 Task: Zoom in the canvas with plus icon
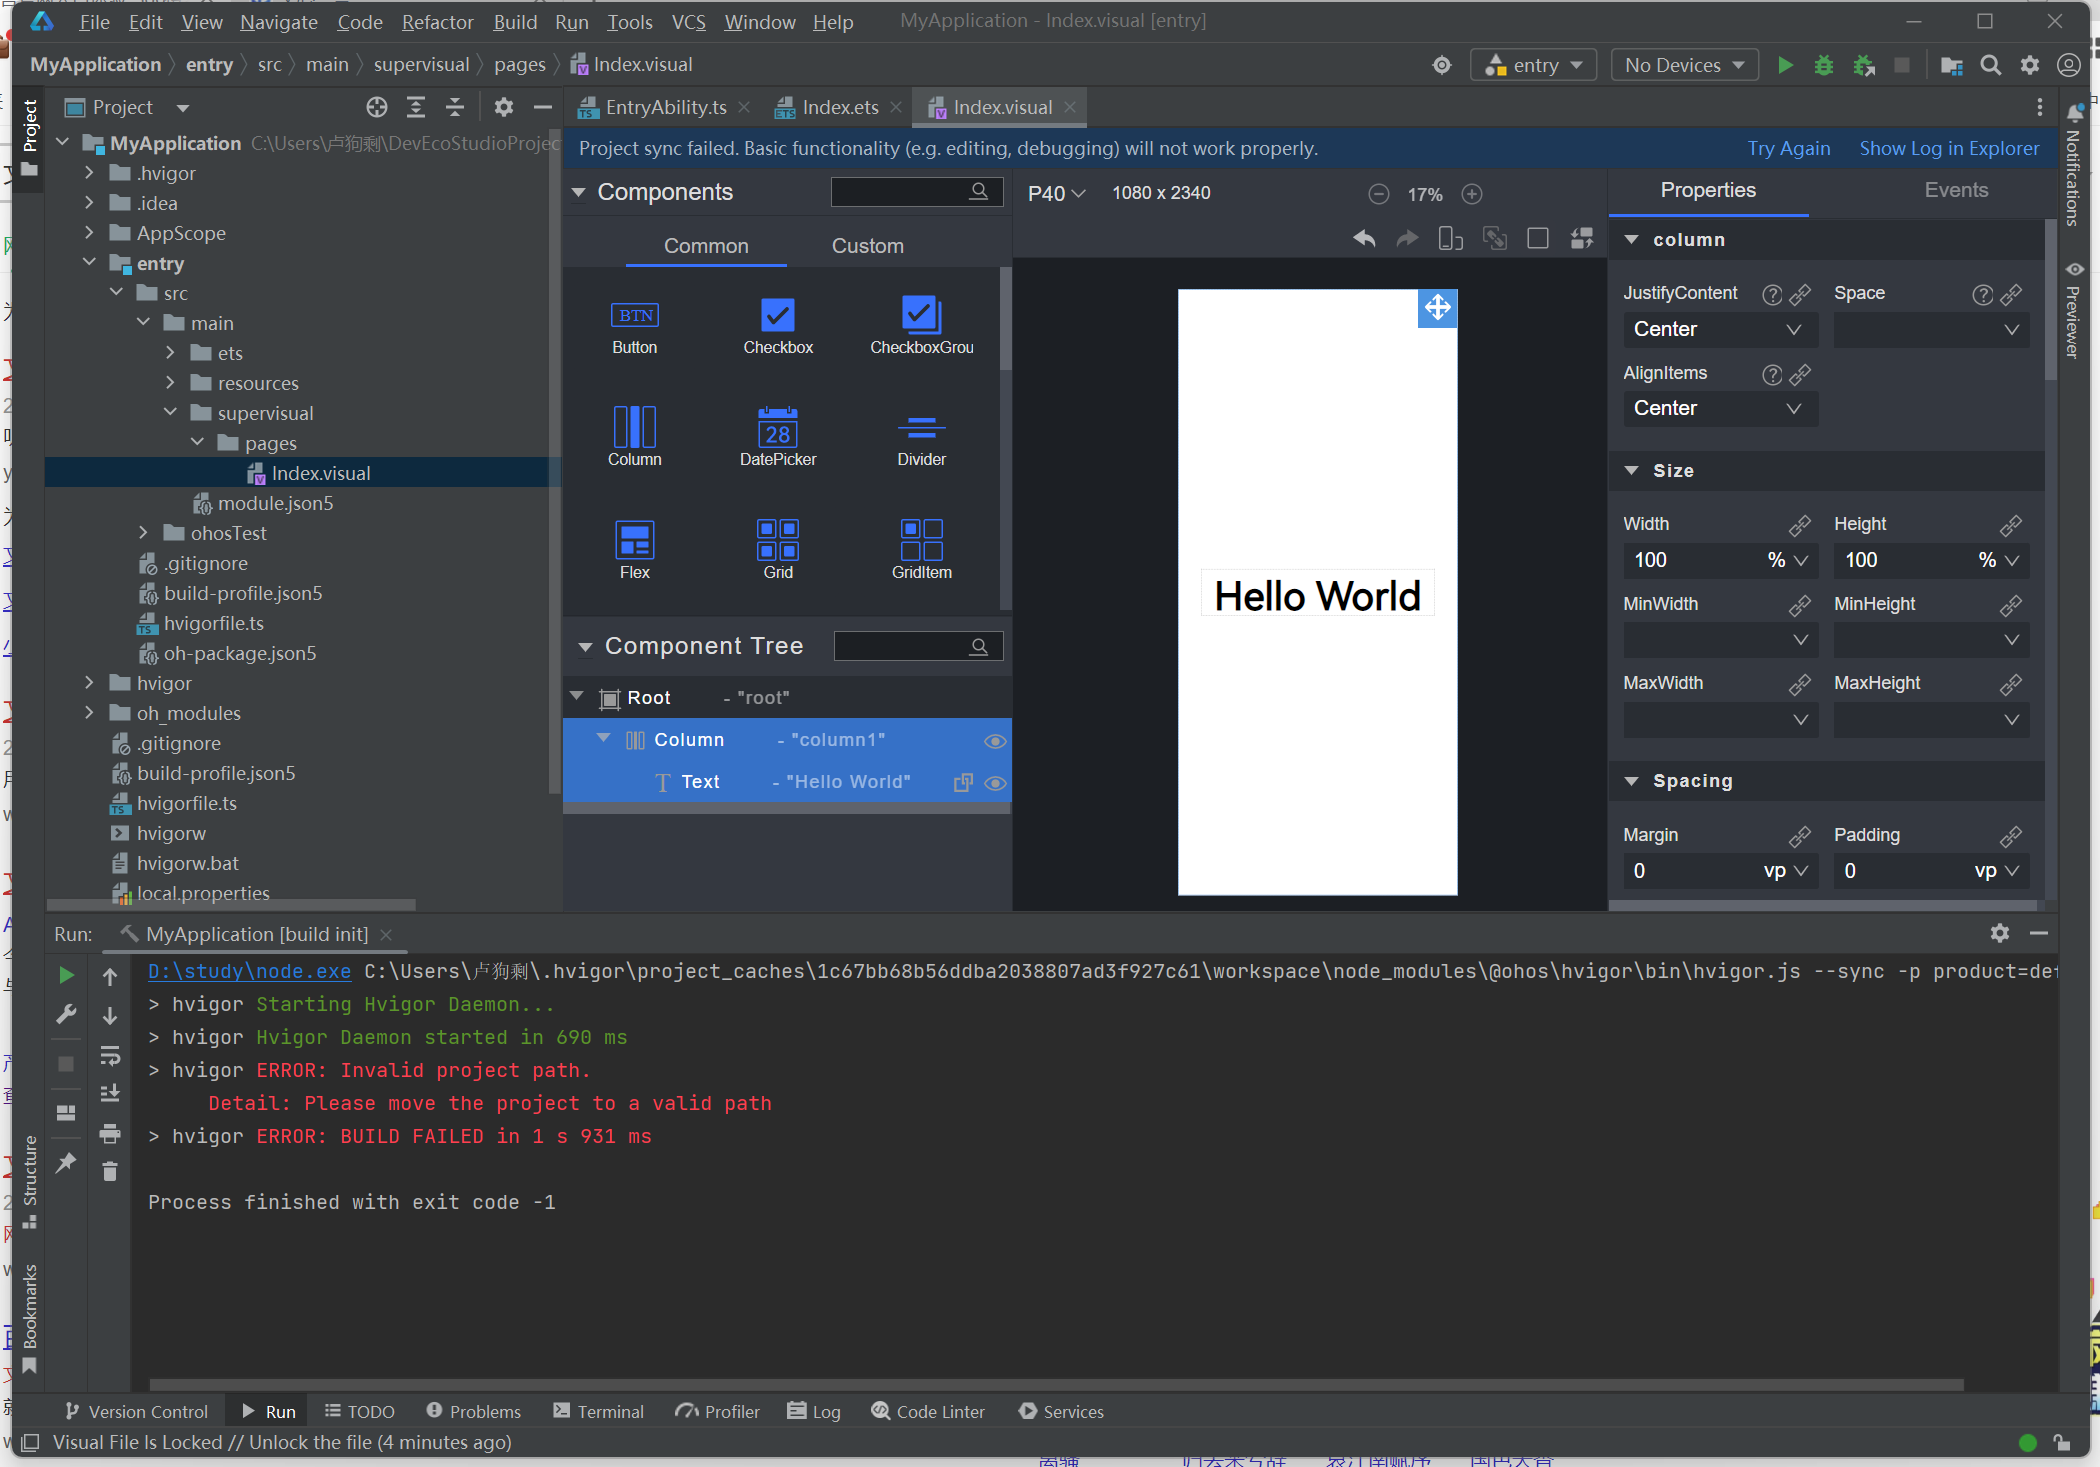pyautogui.click(x=1472, y=194)
